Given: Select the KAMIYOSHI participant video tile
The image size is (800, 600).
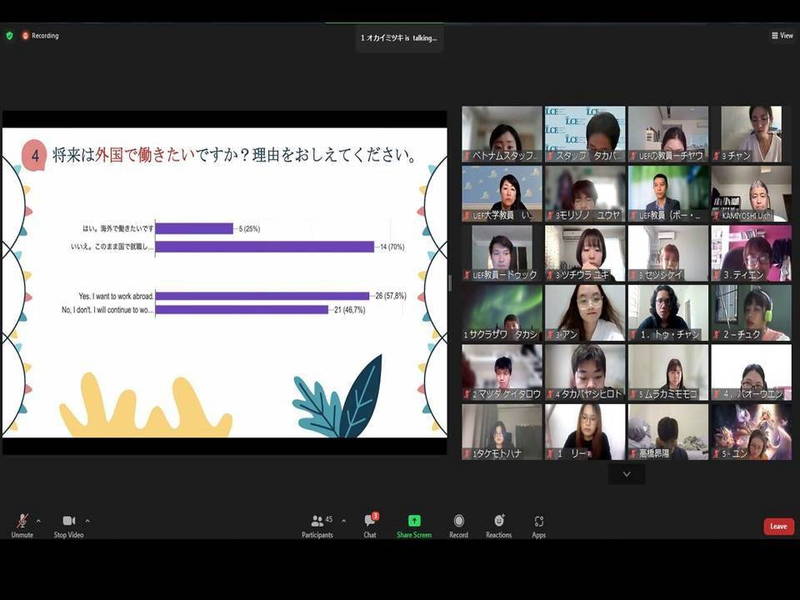Looking at the screenshot, I should pos(751,193).
